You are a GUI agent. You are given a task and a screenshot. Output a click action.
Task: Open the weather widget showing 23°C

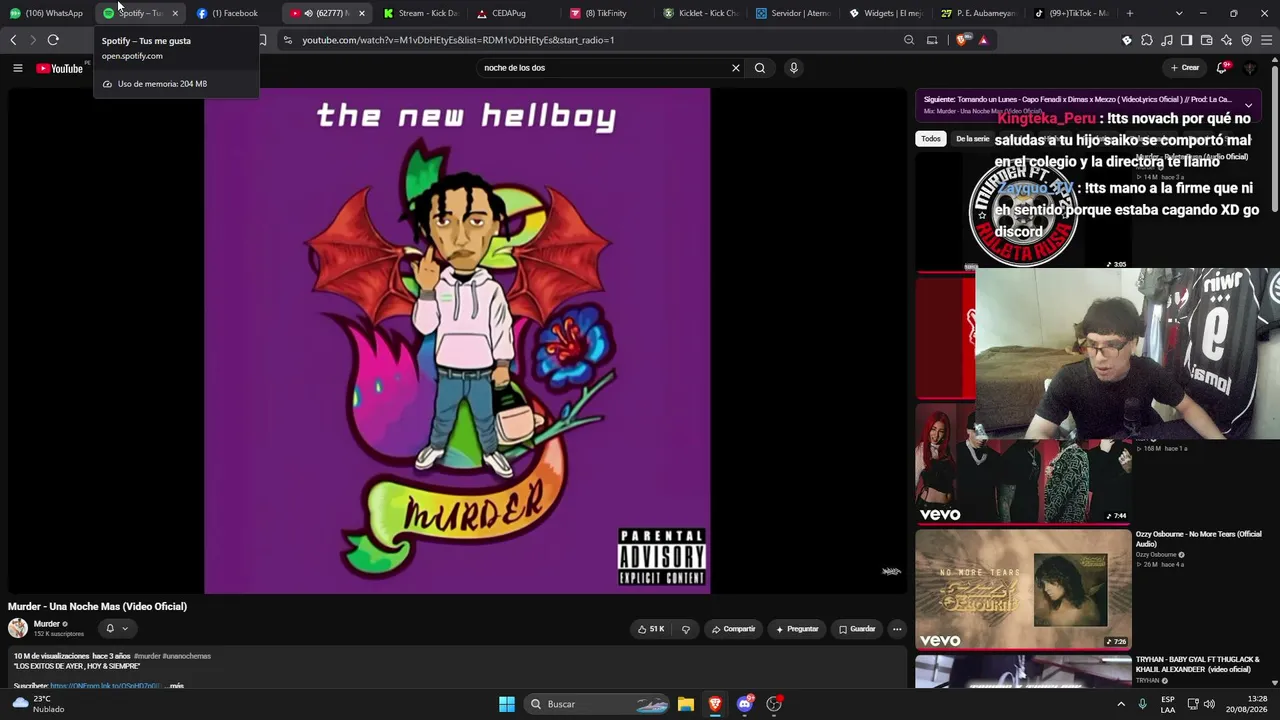point(38,704)
